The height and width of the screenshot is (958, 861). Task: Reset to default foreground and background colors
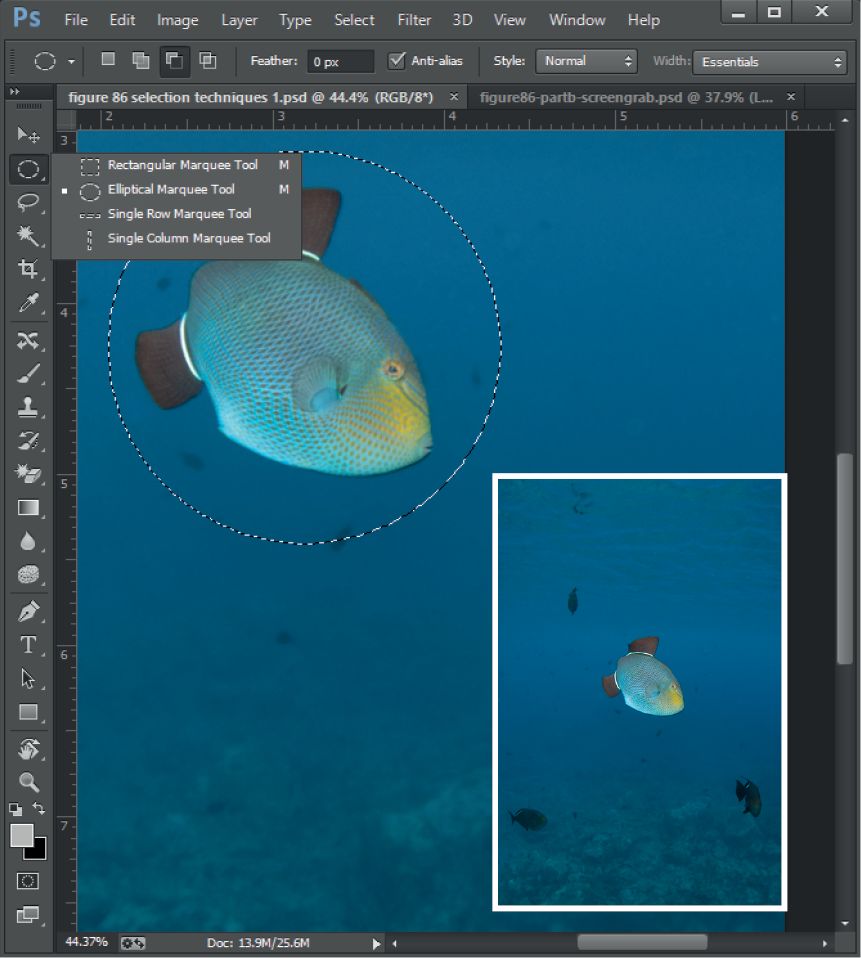pyautogui.click(x=16, y=810)
